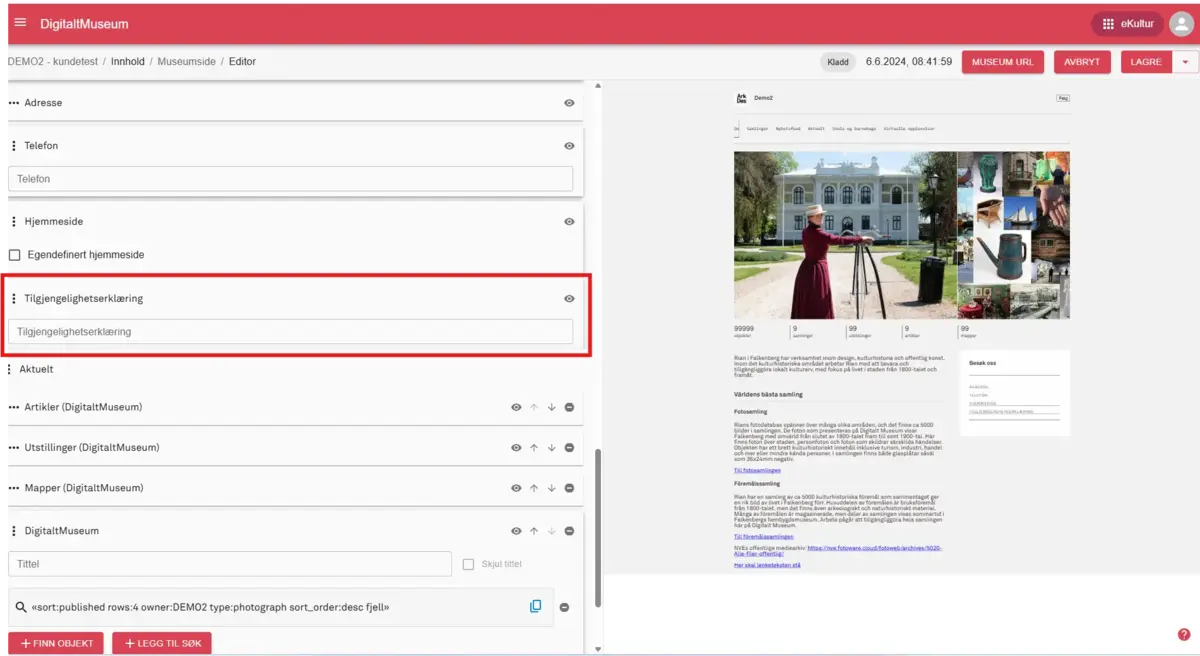The height and width of the screenshot is (656, 1200).
Task: Copy the search query string
Action: coord(535,606)
